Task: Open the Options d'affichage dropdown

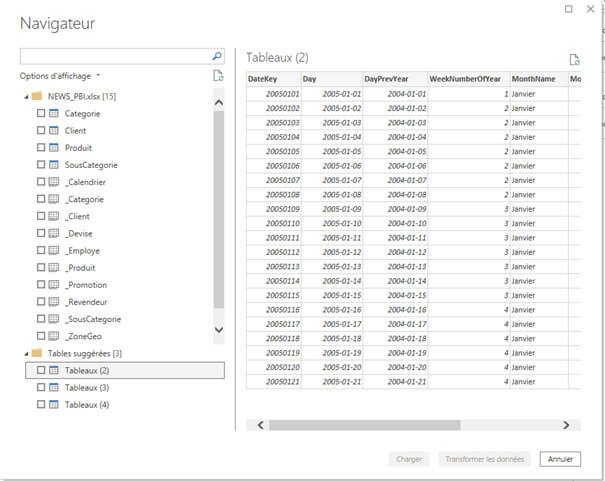Action: [60, 76]
